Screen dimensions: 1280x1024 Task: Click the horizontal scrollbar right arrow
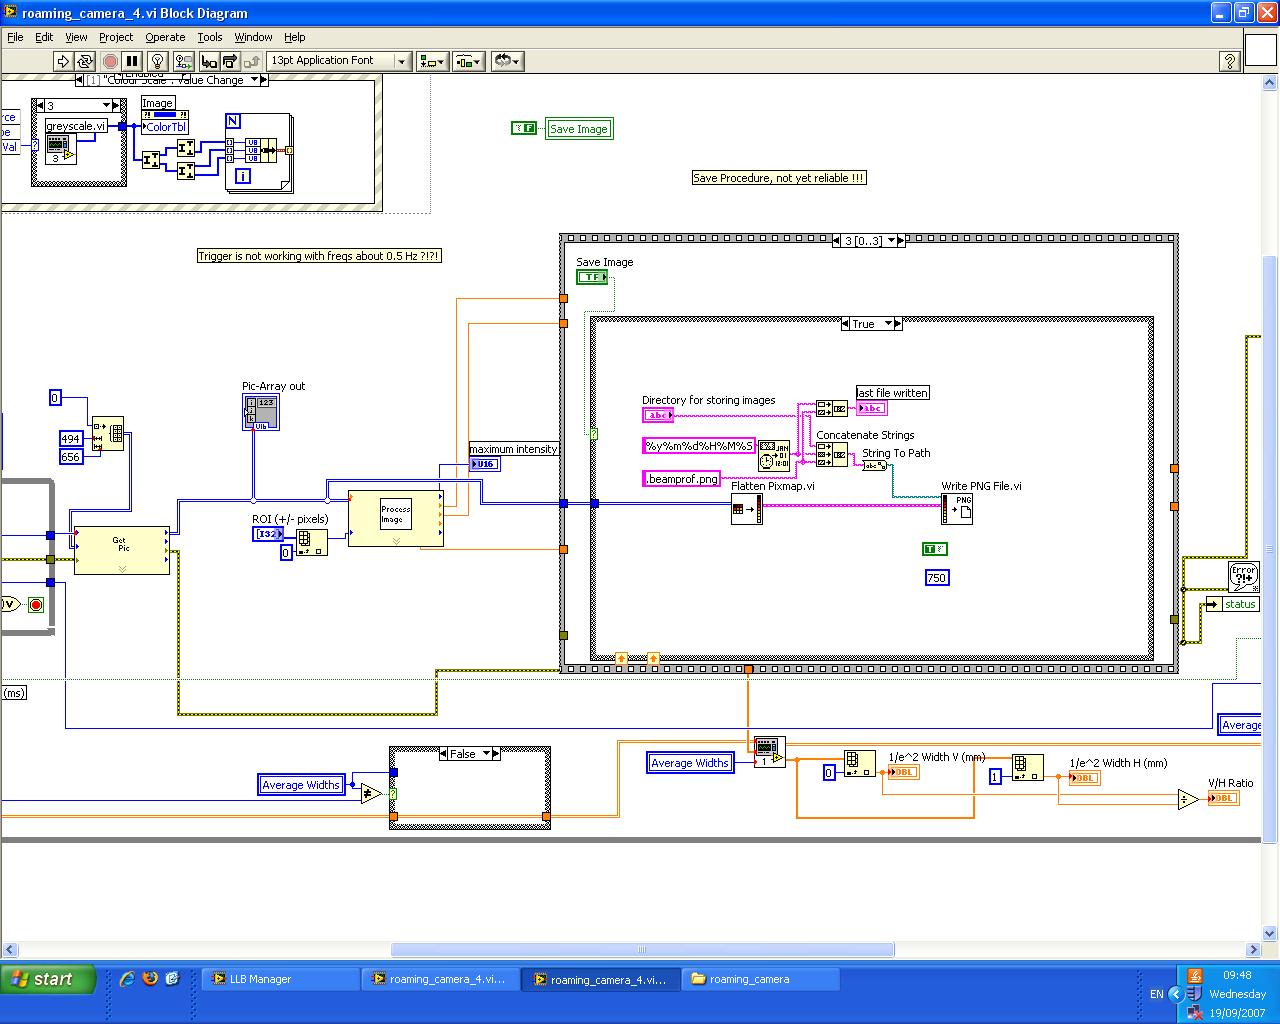tap(1254, 950)
